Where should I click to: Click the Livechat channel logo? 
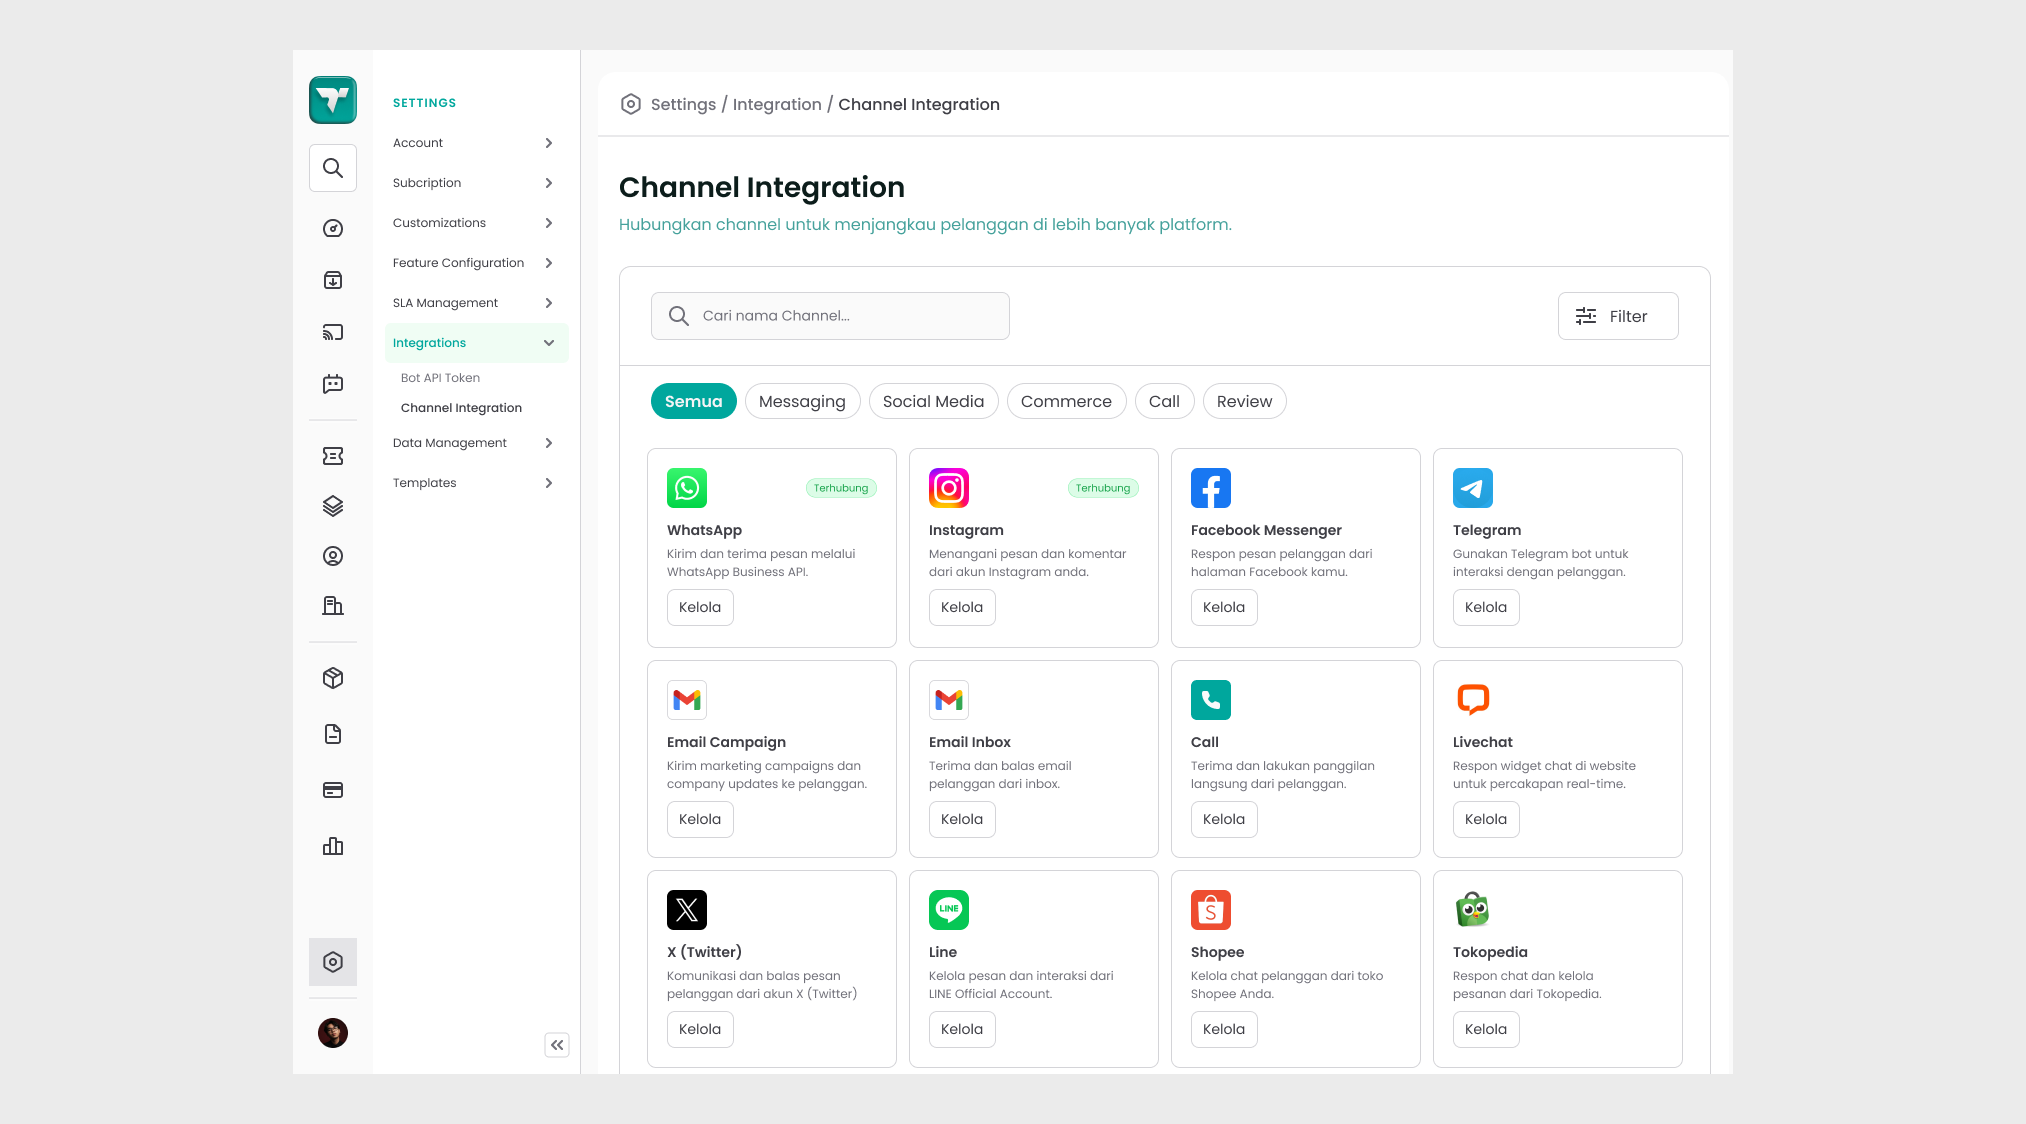(1473, 700)
